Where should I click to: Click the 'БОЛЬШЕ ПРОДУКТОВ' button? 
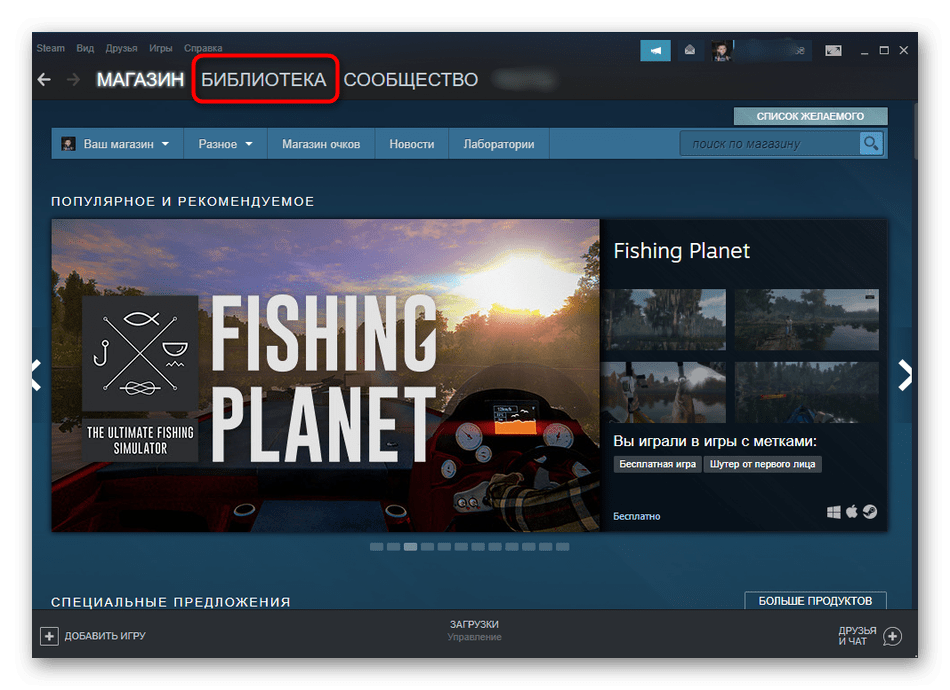click(815, 601)
